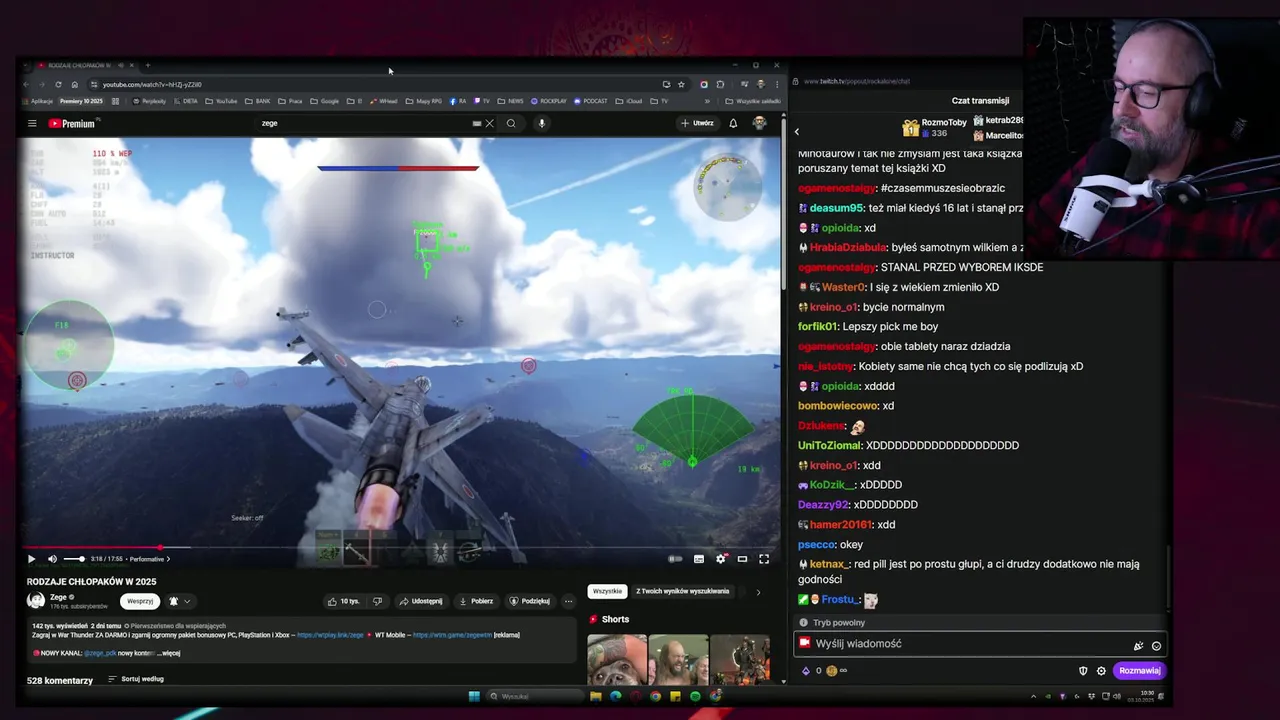The height and width of the screenshot is (720, 1280).
Task: Open the YouTube bookmarks folder
Action: 222,101
